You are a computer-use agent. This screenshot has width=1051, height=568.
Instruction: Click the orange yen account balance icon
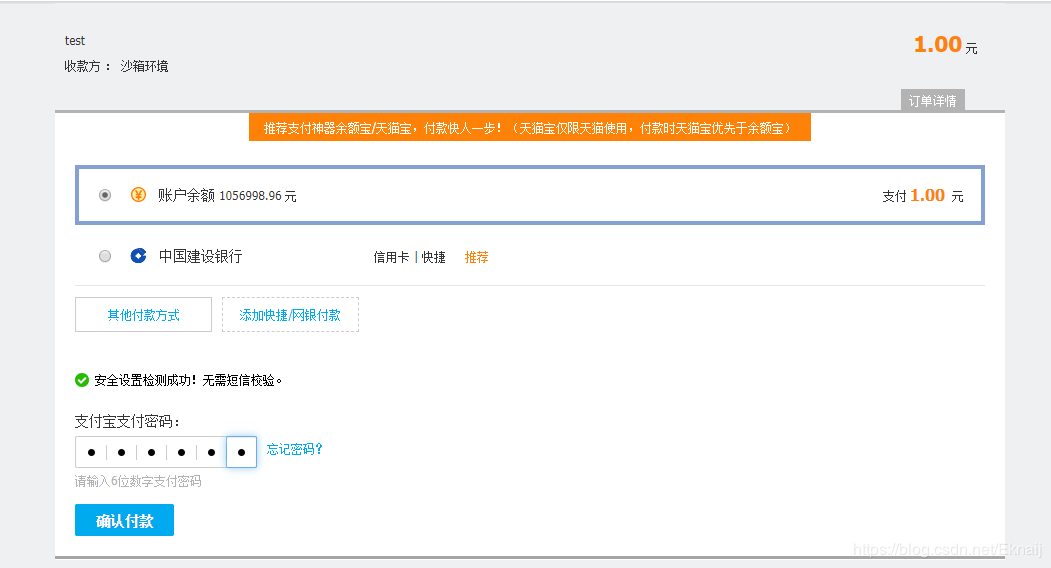click(x=139, y=195)
